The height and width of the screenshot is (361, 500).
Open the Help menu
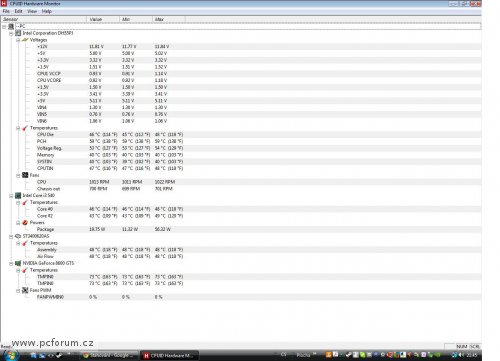point(47,11)
